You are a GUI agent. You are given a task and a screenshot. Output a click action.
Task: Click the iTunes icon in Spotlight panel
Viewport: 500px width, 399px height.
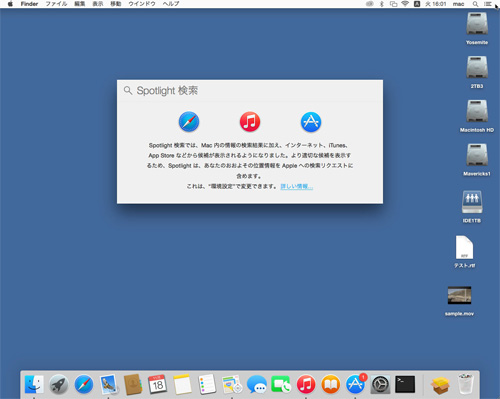[250, 122]
